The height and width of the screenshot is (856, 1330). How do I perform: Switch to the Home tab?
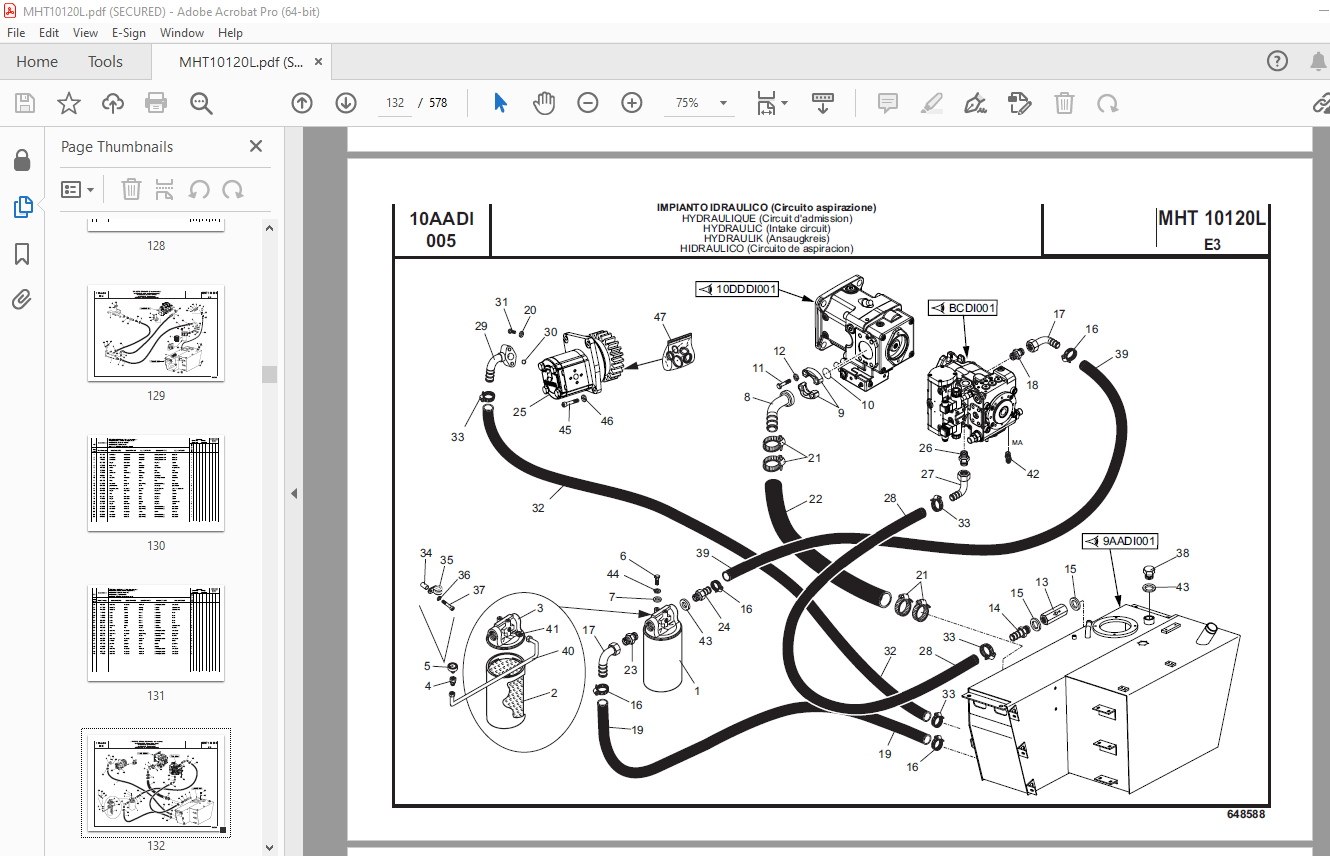pyautogui.click(x=37, y=62)
